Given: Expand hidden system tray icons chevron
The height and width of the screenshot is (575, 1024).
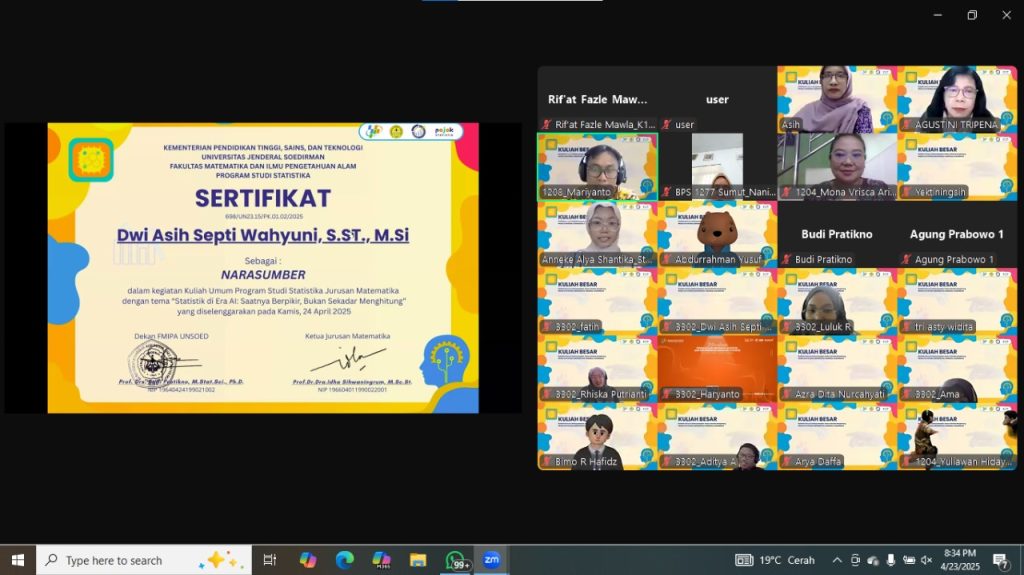Looking at the screenshot, I should 837,560.
